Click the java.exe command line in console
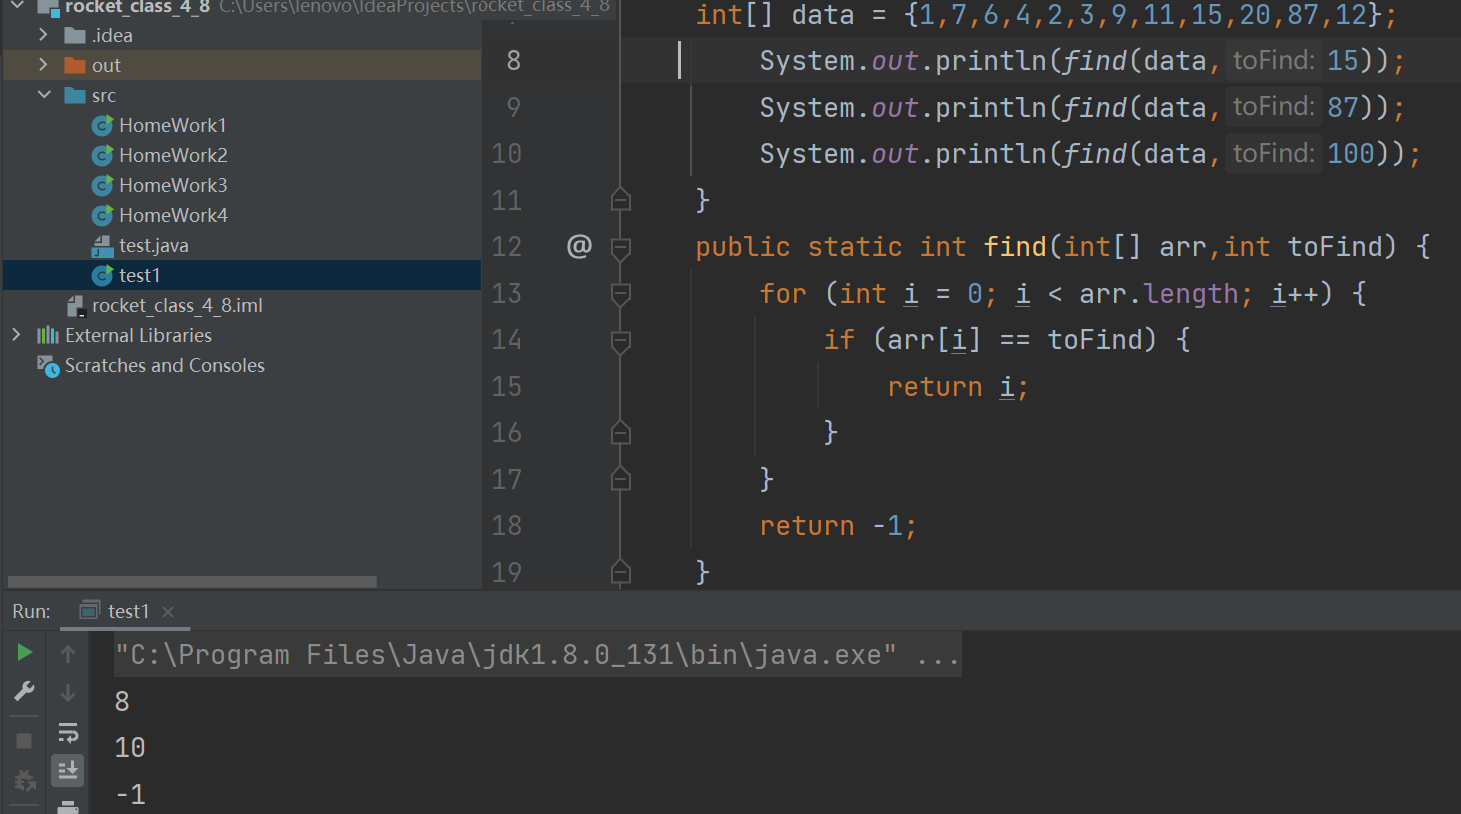 pyautogui.click(x=537, y=655)
